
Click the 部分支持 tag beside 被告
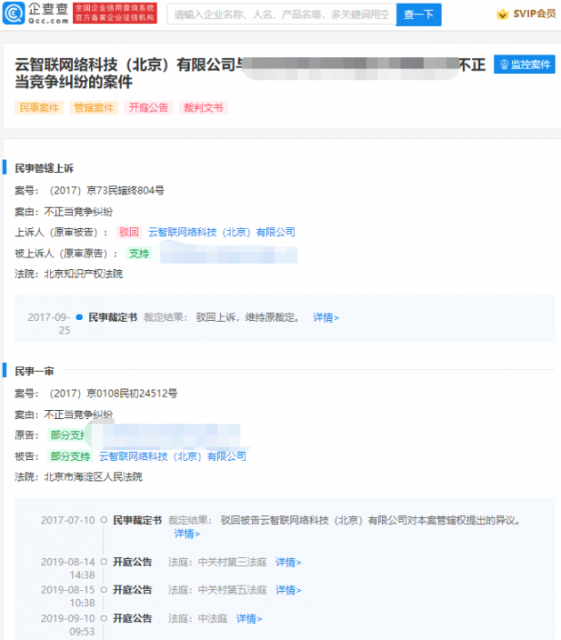click(70, 456)
